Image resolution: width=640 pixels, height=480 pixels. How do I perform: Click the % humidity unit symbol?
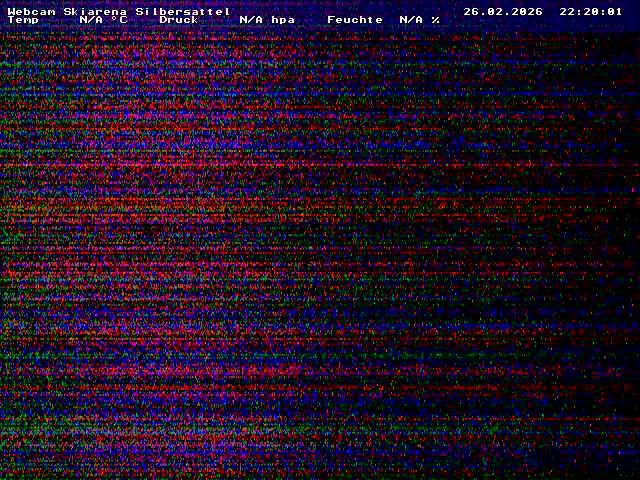point(436,20)
